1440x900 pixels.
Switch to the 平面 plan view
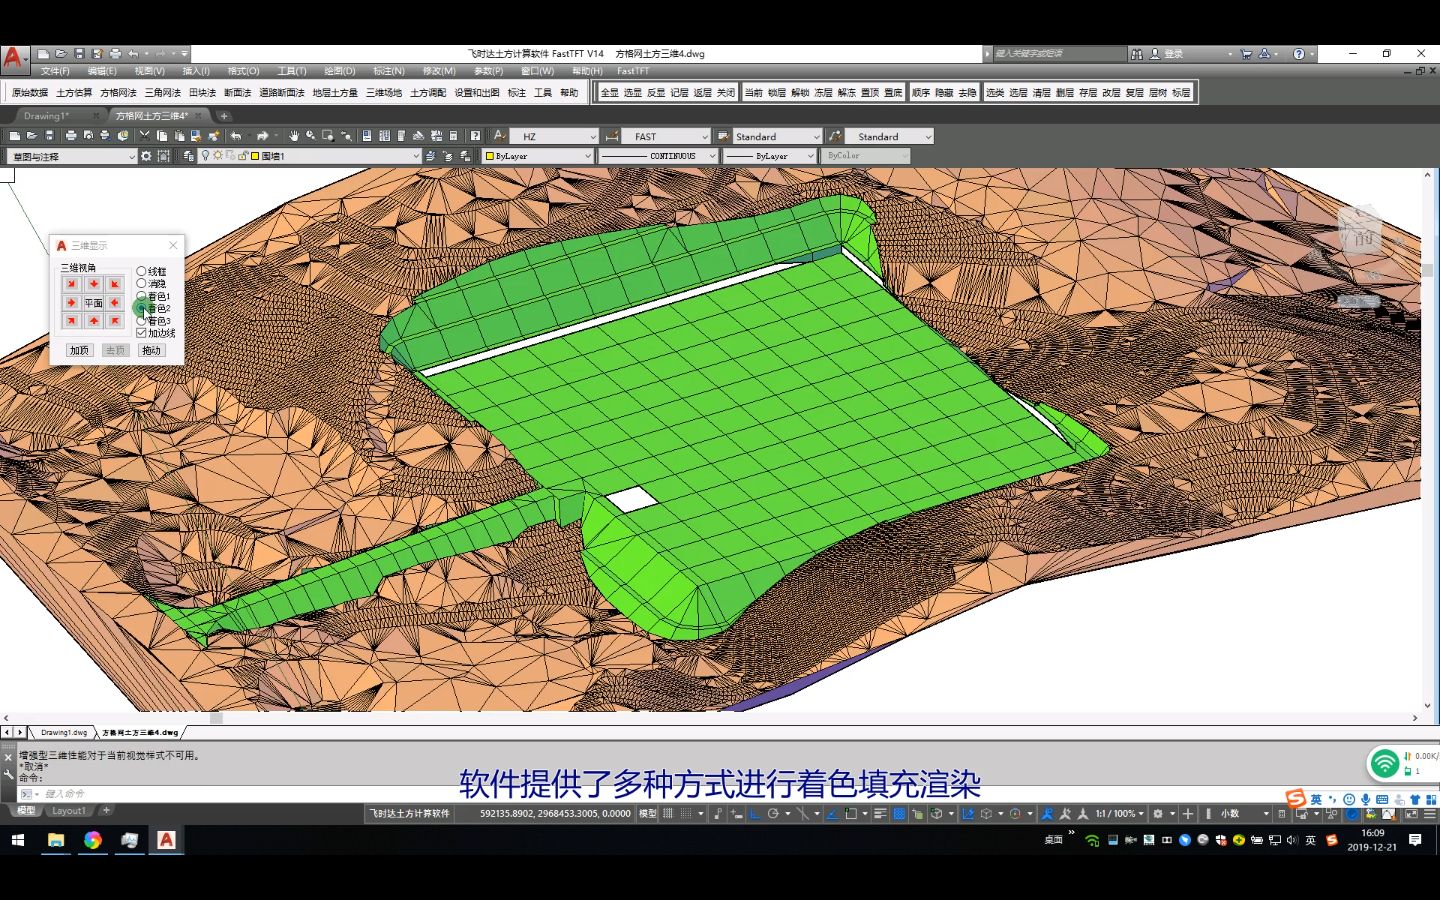tap(93, 302)
